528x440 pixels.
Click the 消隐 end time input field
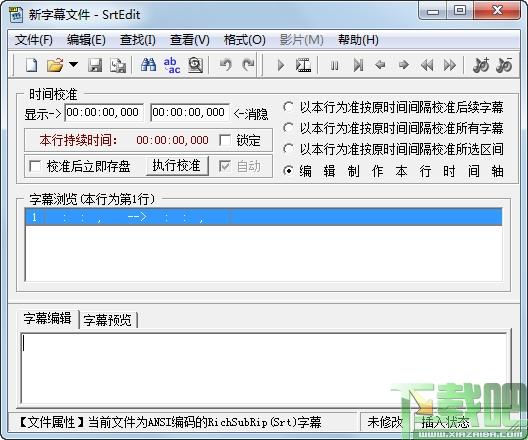coord(190,112)
